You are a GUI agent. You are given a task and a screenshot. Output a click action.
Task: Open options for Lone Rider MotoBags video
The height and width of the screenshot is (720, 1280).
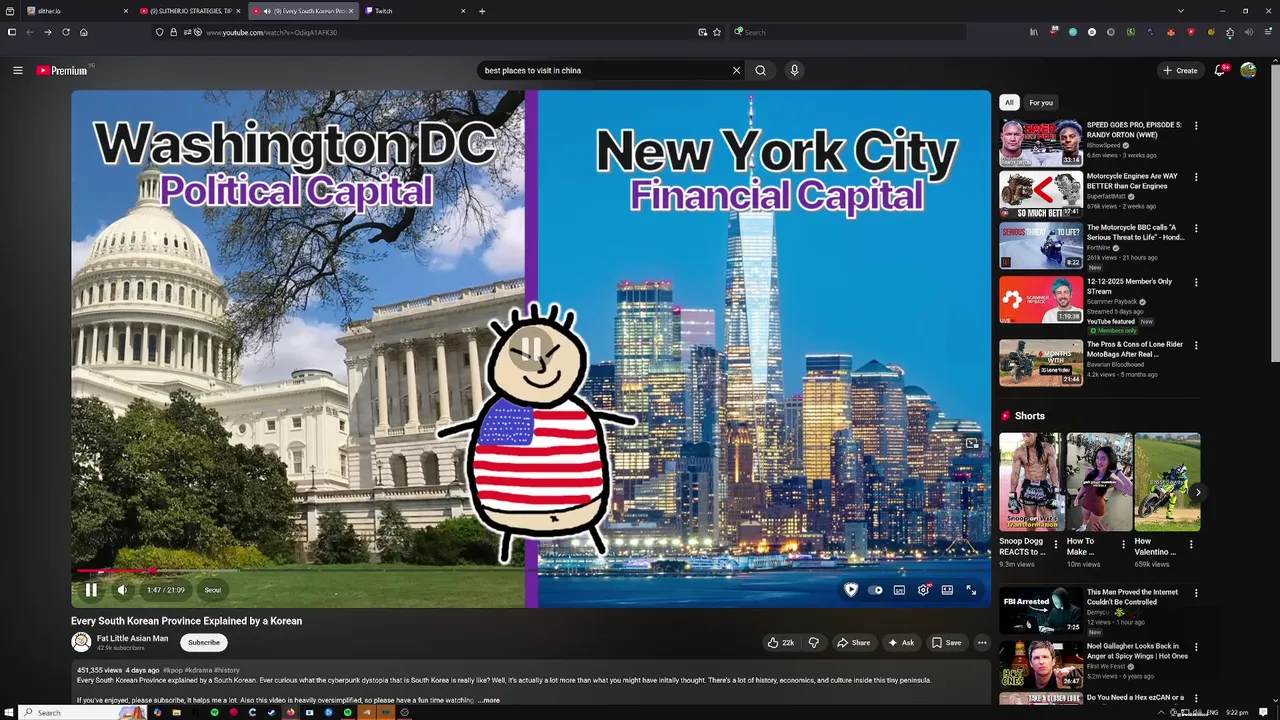click(1196, 345)
